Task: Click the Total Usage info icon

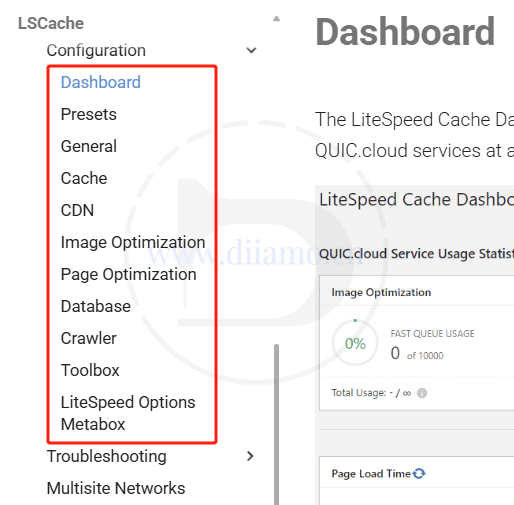Action: point(422,393)
